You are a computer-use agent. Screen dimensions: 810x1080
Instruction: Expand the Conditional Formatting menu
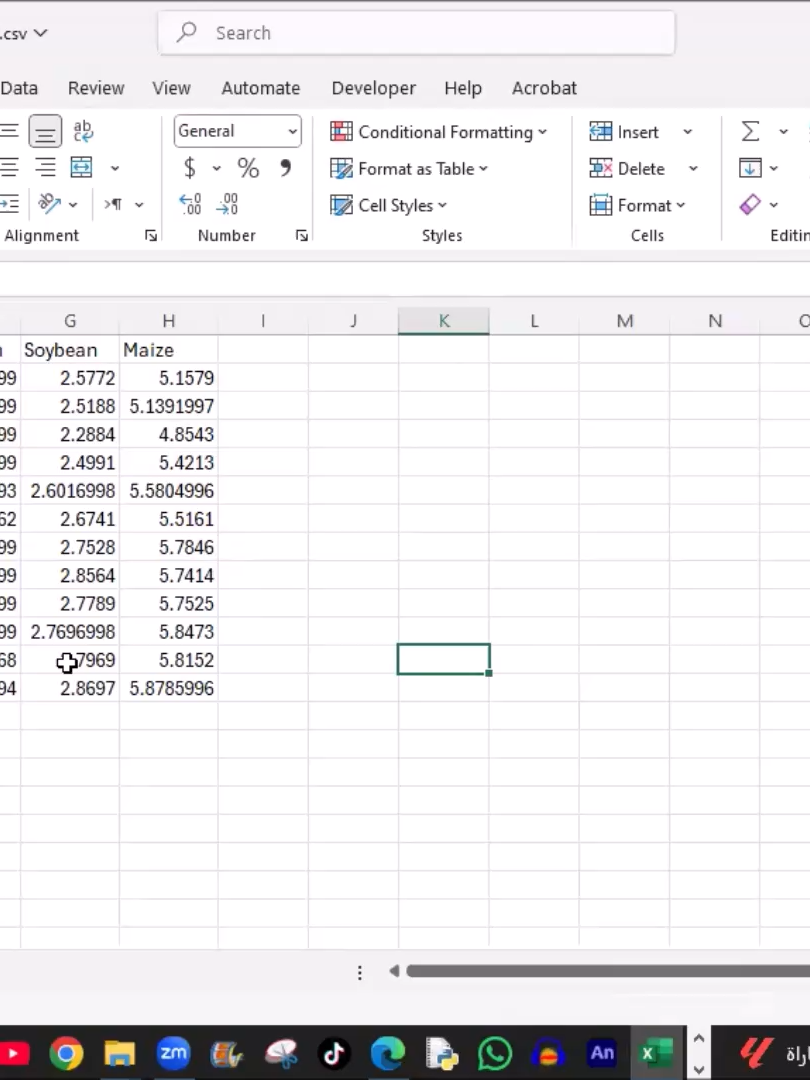438,132
